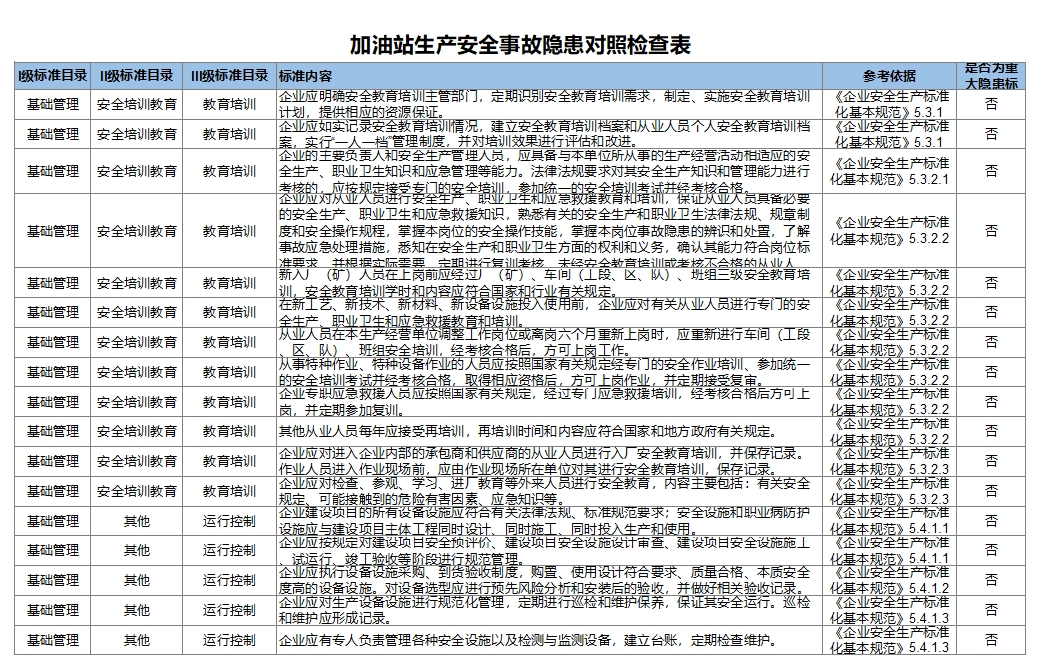Image resolution: width=1043 pixels, height=669 pixels.
Task: Click the title 加油站生产安全事故隐患对照检查表
Action: tap(520, 45)
